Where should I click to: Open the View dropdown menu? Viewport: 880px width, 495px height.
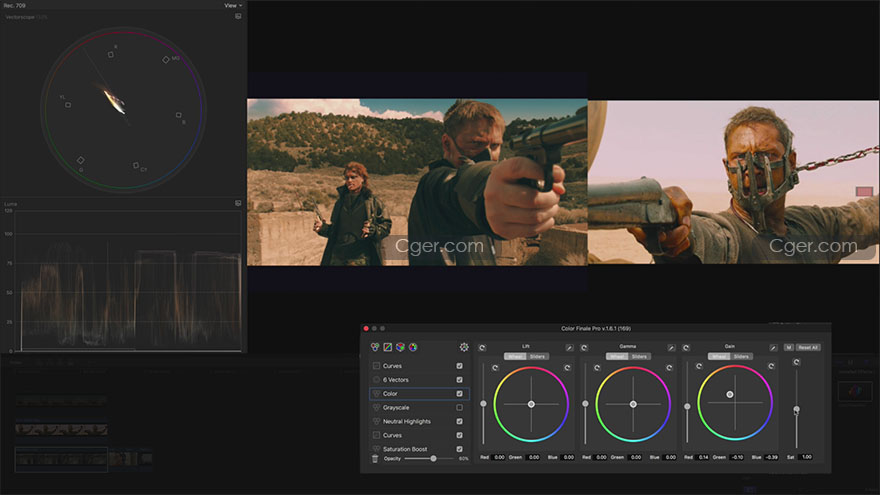click(x=233, y=5)
